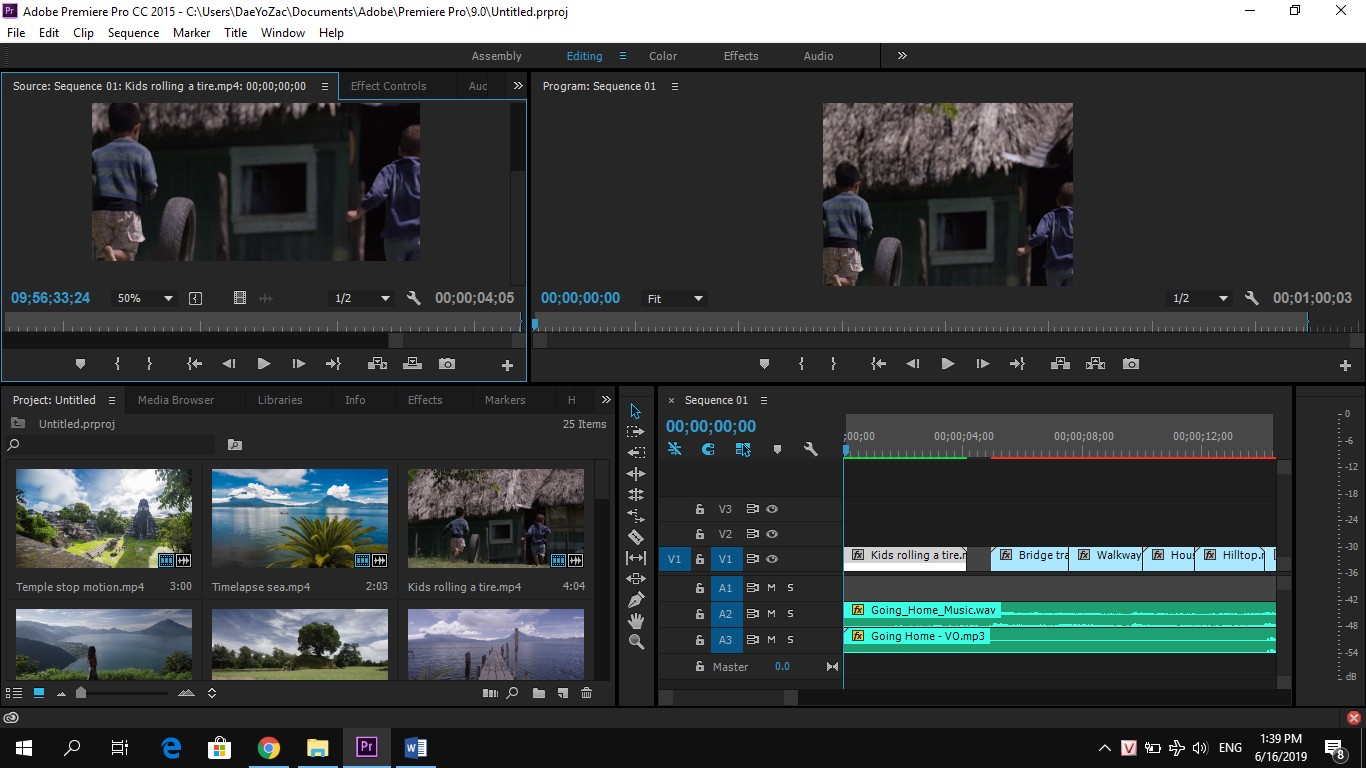Switch to the Media Browser tab
This screenshot has height=768, width=1366.
pyautogui.click(x=176, y=400)
